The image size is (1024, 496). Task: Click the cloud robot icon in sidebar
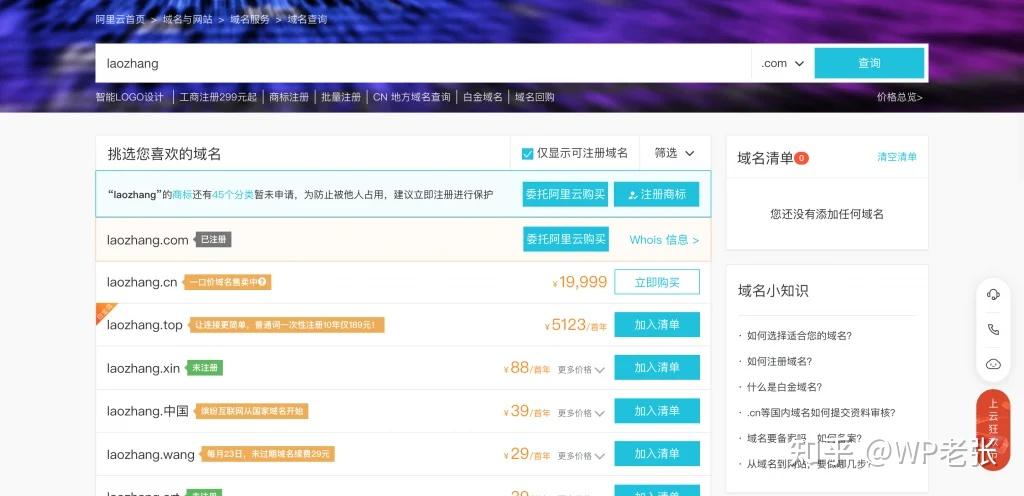tap(993, 364)
